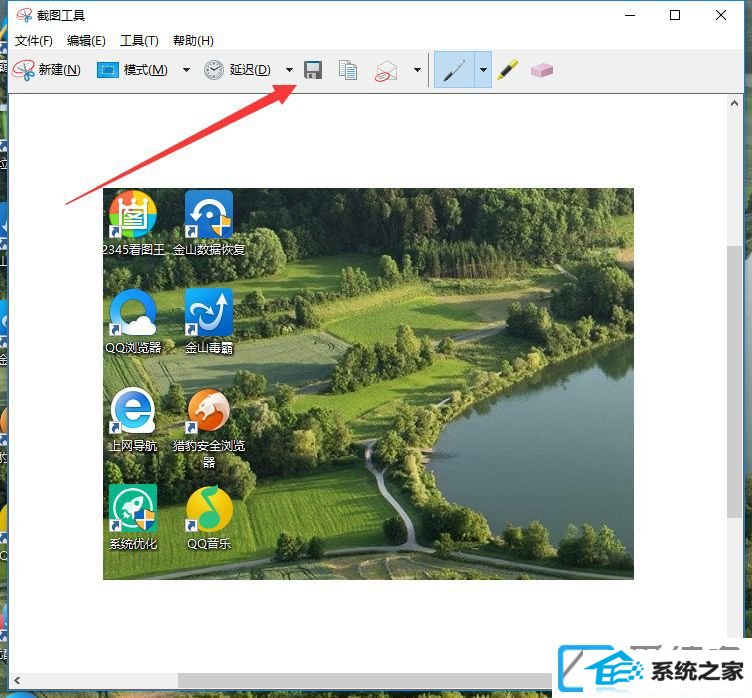Click the Save snip floppy disk icon
This screenshot has height=698, width=752.
click(x=313, y=70)
